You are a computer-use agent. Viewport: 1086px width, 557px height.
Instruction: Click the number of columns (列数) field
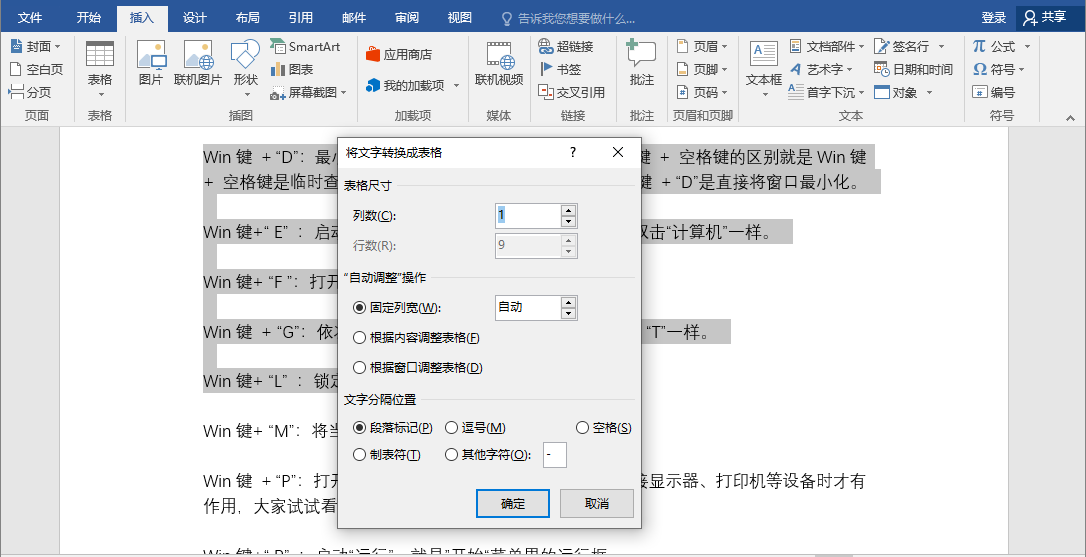[528, 216]
